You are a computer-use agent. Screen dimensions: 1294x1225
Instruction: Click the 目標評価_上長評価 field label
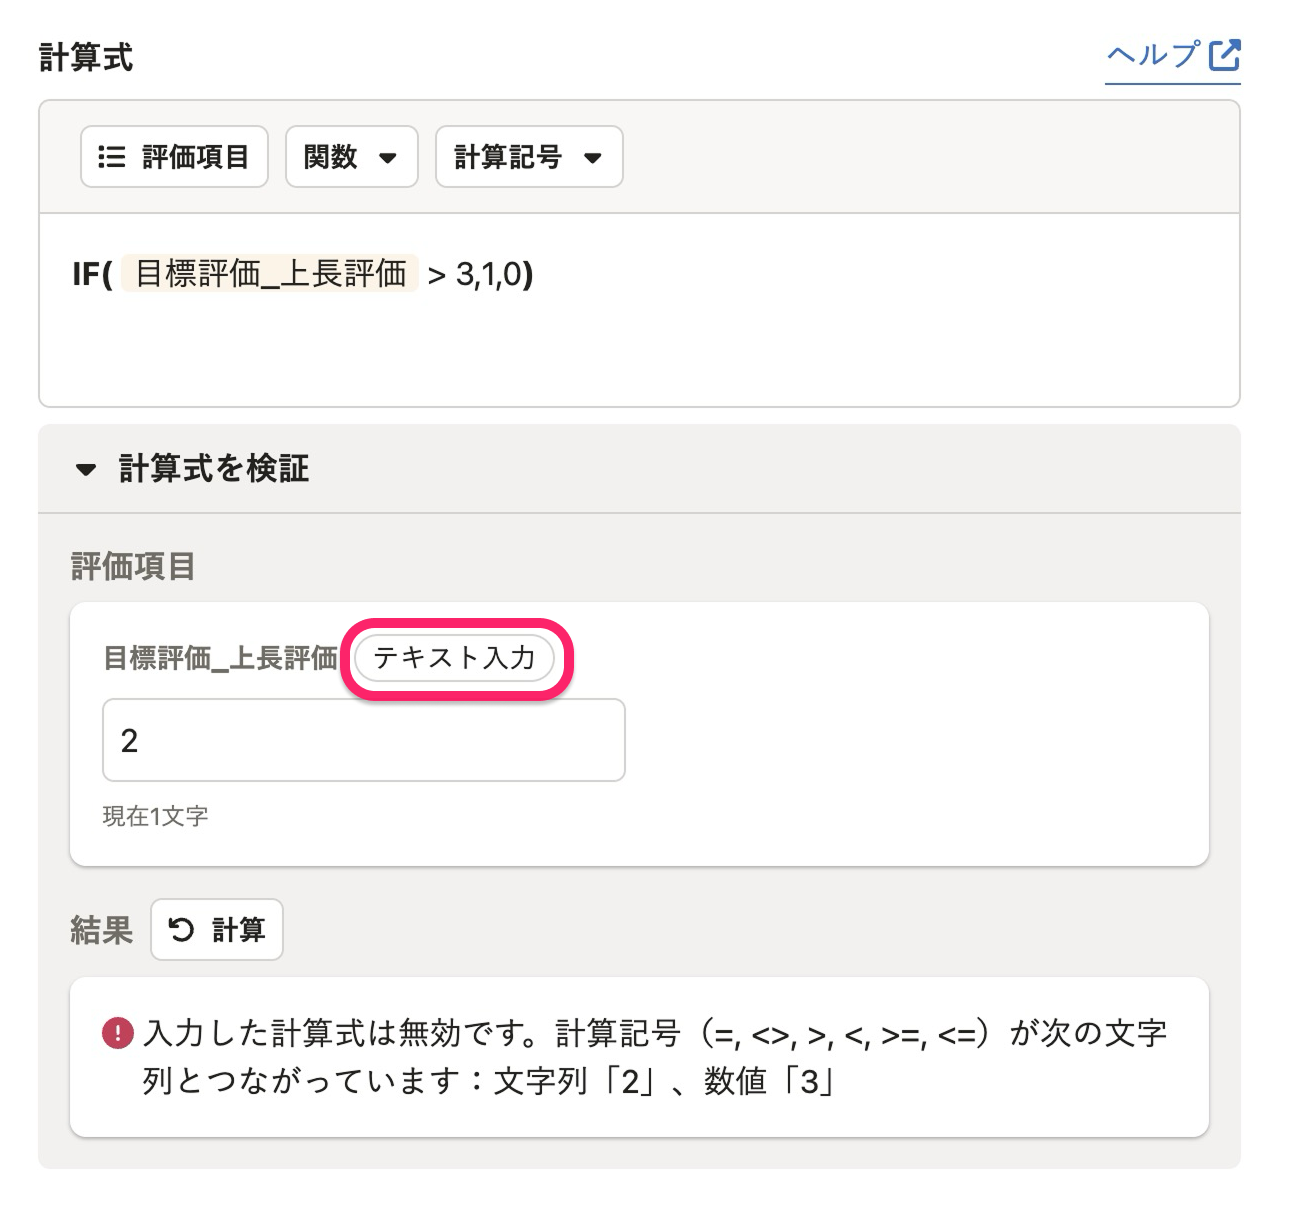pyautogui.click(x=221, y=658)
